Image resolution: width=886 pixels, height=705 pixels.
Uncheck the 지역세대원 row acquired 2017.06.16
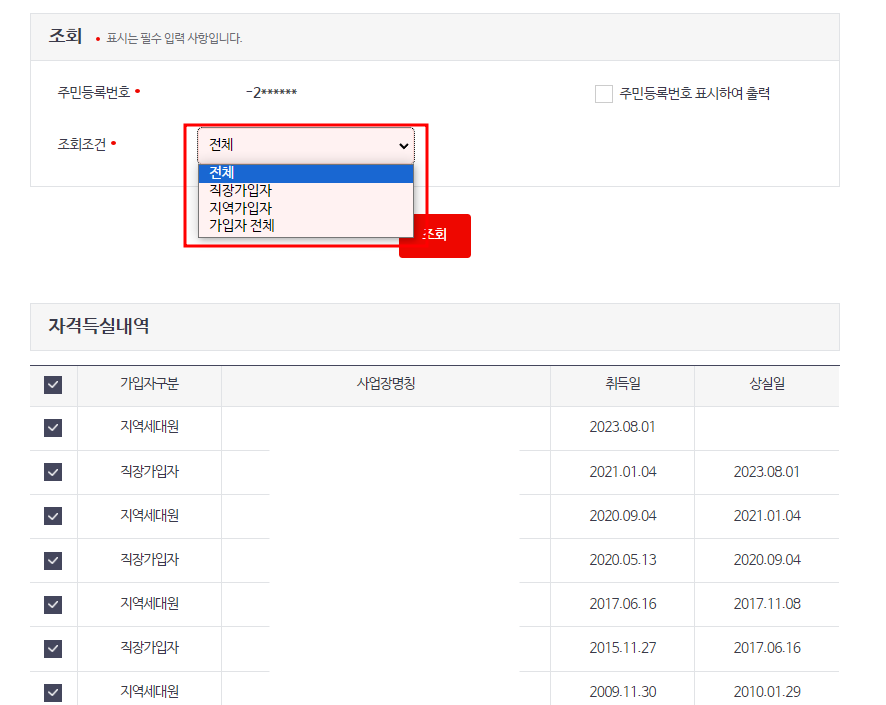coord(52,603)
